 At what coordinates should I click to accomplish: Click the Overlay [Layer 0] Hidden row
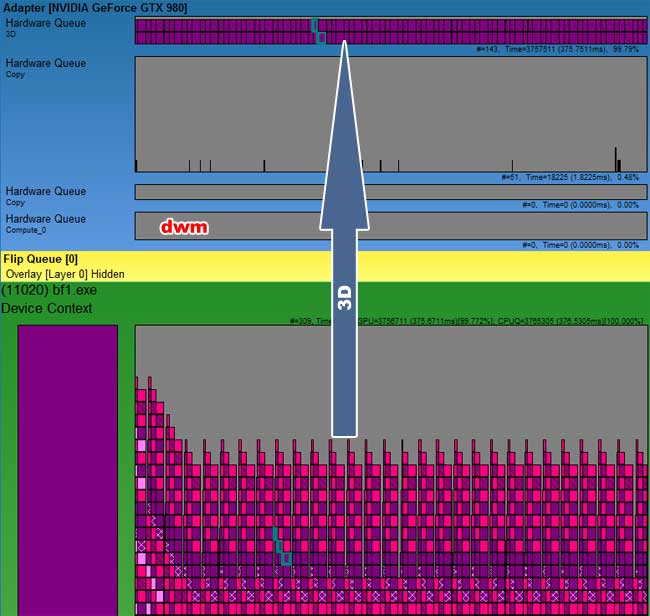[65, 273]
